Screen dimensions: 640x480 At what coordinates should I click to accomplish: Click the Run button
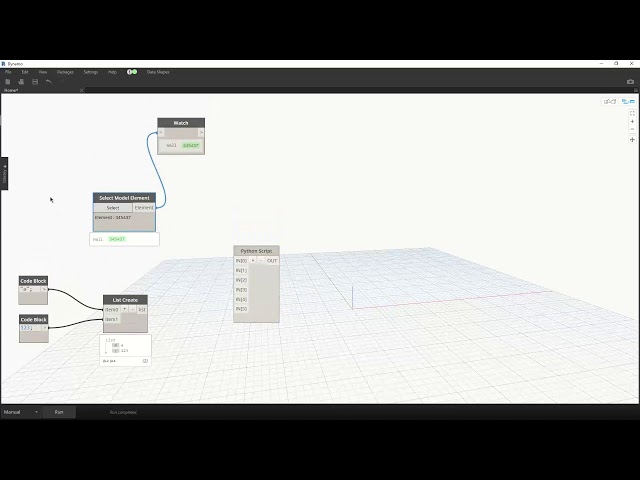click(59, 412)
